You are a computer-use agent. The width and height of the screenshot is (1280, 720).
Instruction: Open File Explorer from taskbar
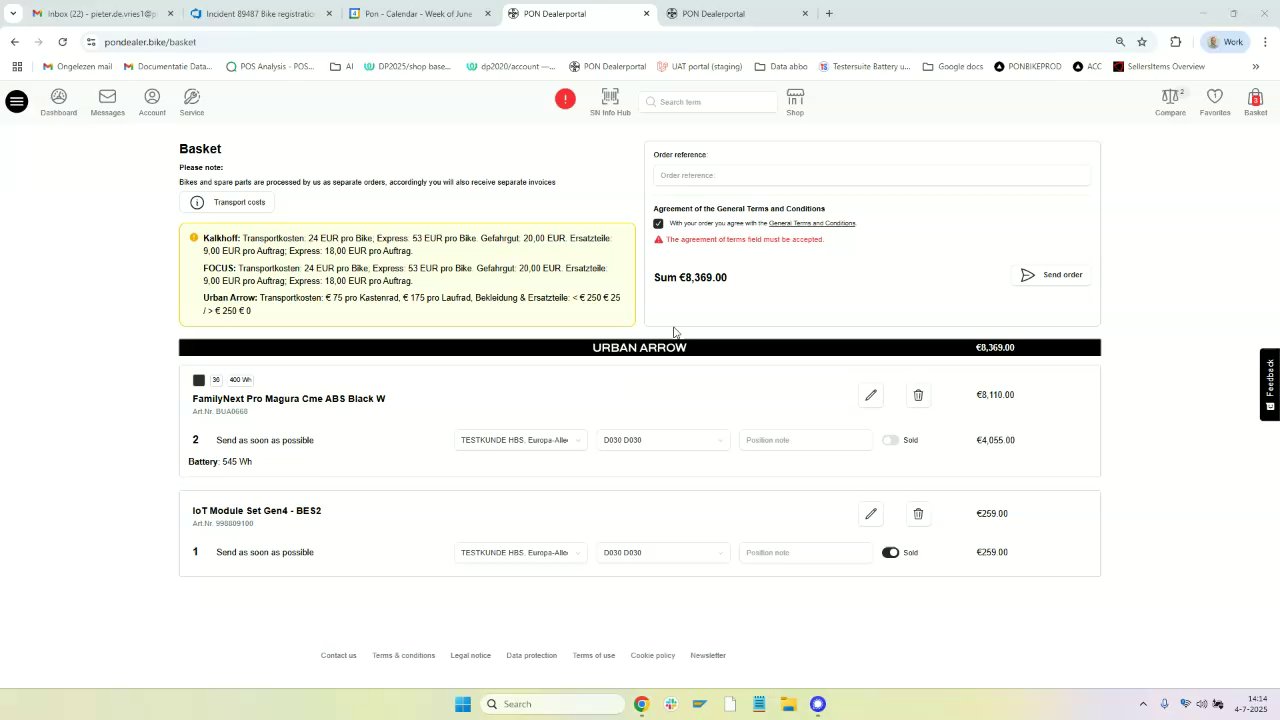[x=788, y=704]
